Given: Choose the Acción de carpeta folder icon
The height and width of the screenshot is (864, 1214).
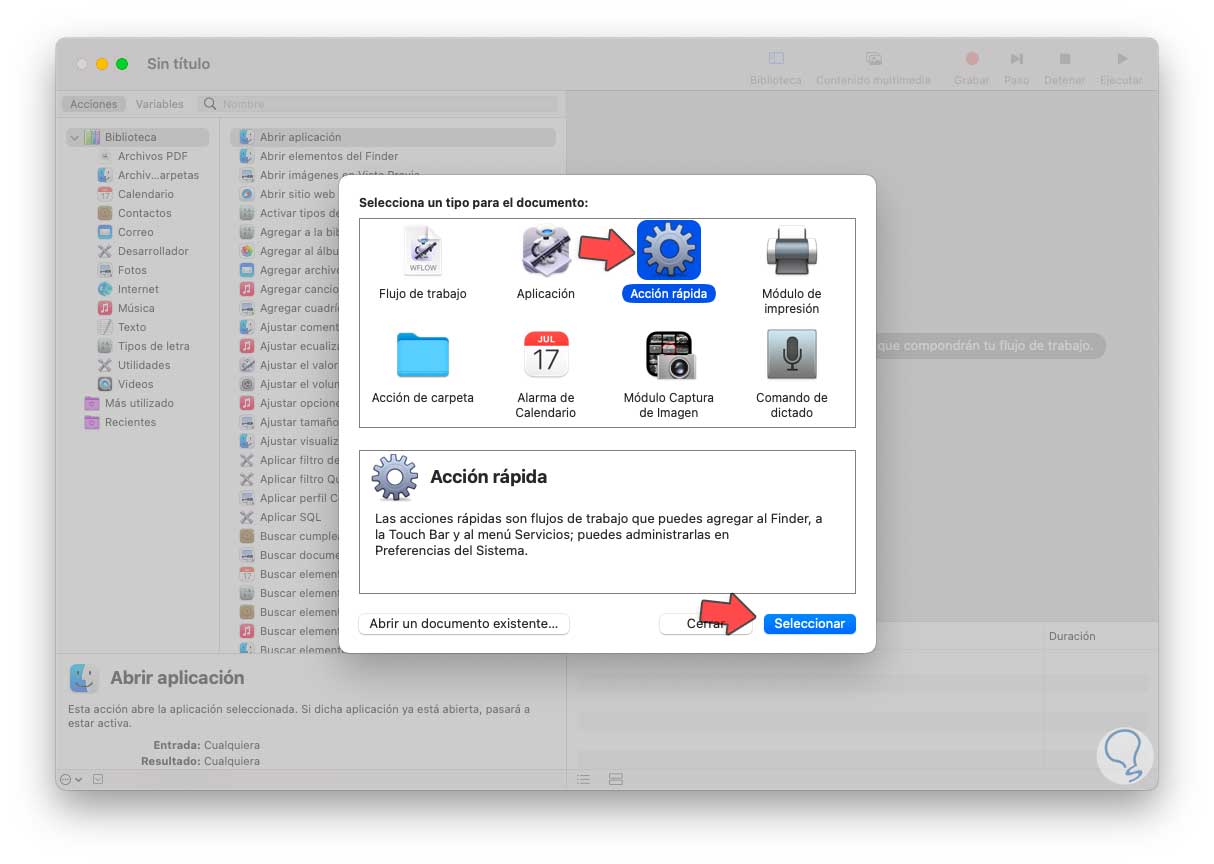Looking at the screenshot, I should pos(422,354).
